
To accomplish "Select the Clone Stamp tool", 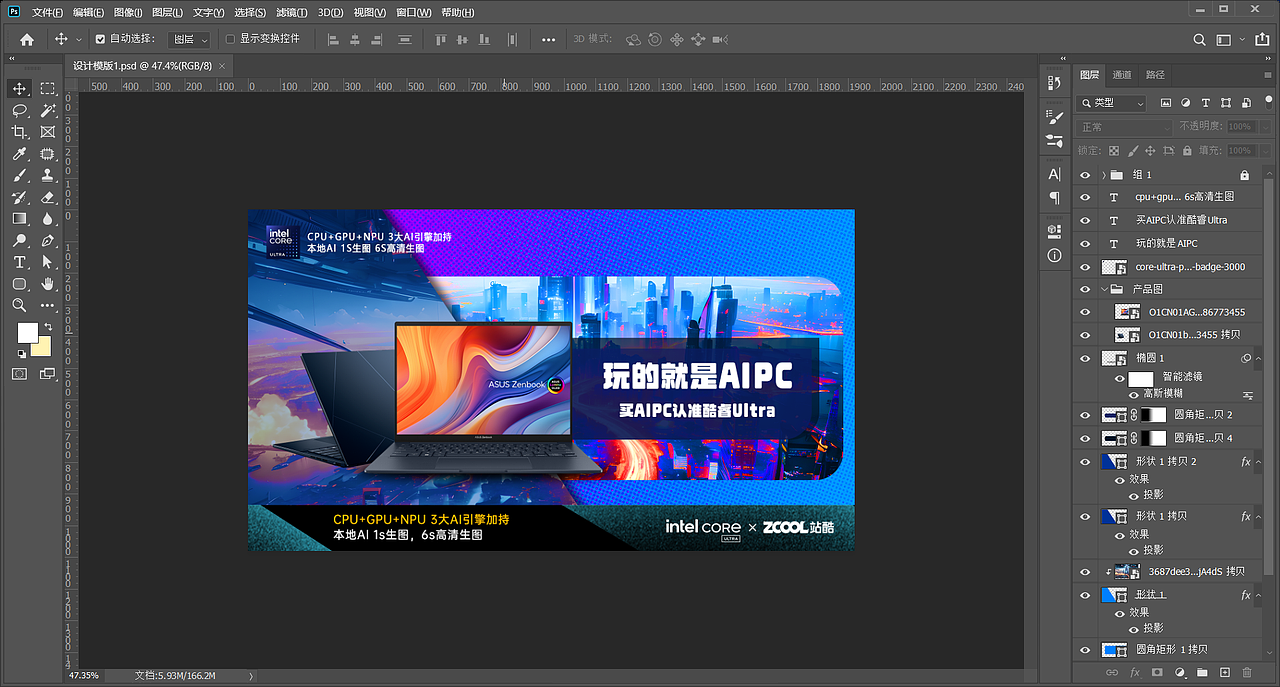I will coord(47,175).
